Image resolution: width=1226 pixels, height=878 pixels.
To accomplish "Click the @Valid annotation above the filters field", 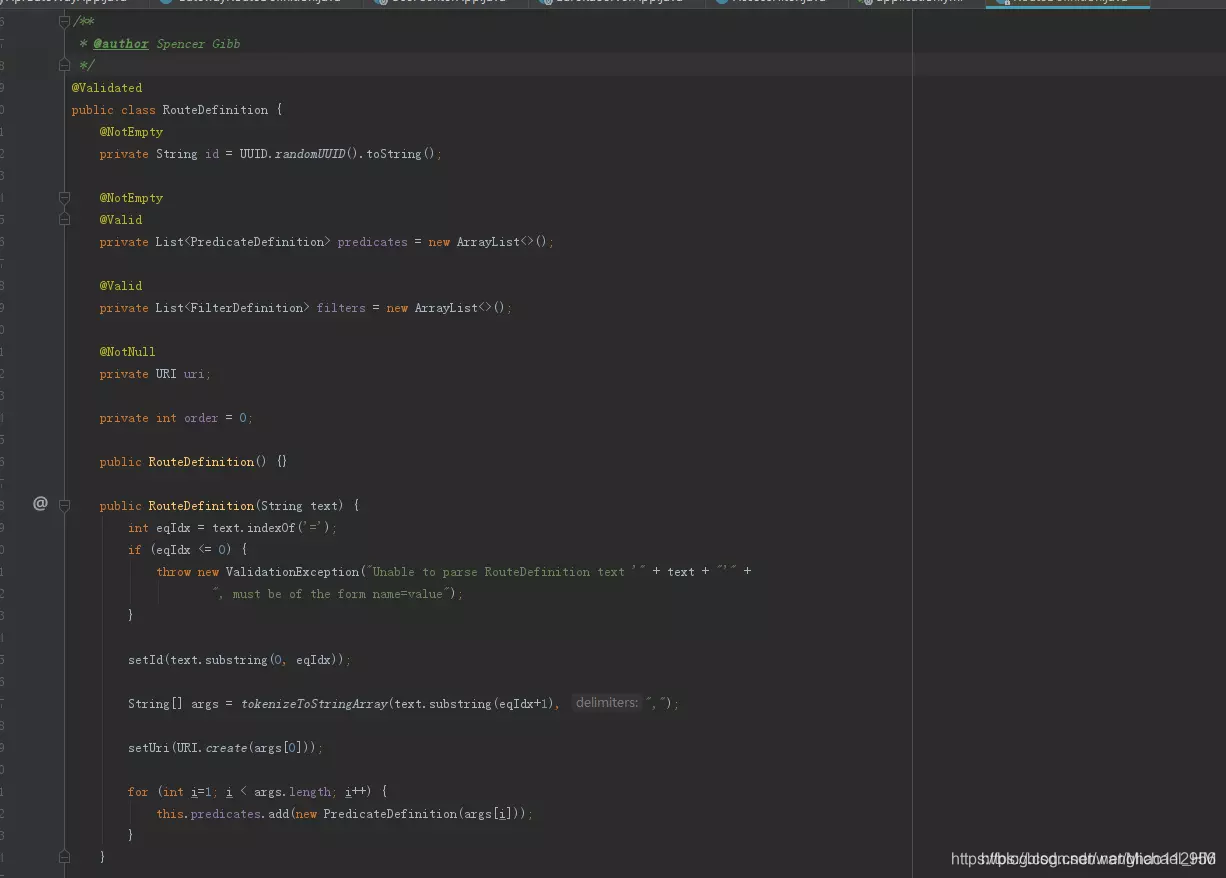I will tap(121, 286).
